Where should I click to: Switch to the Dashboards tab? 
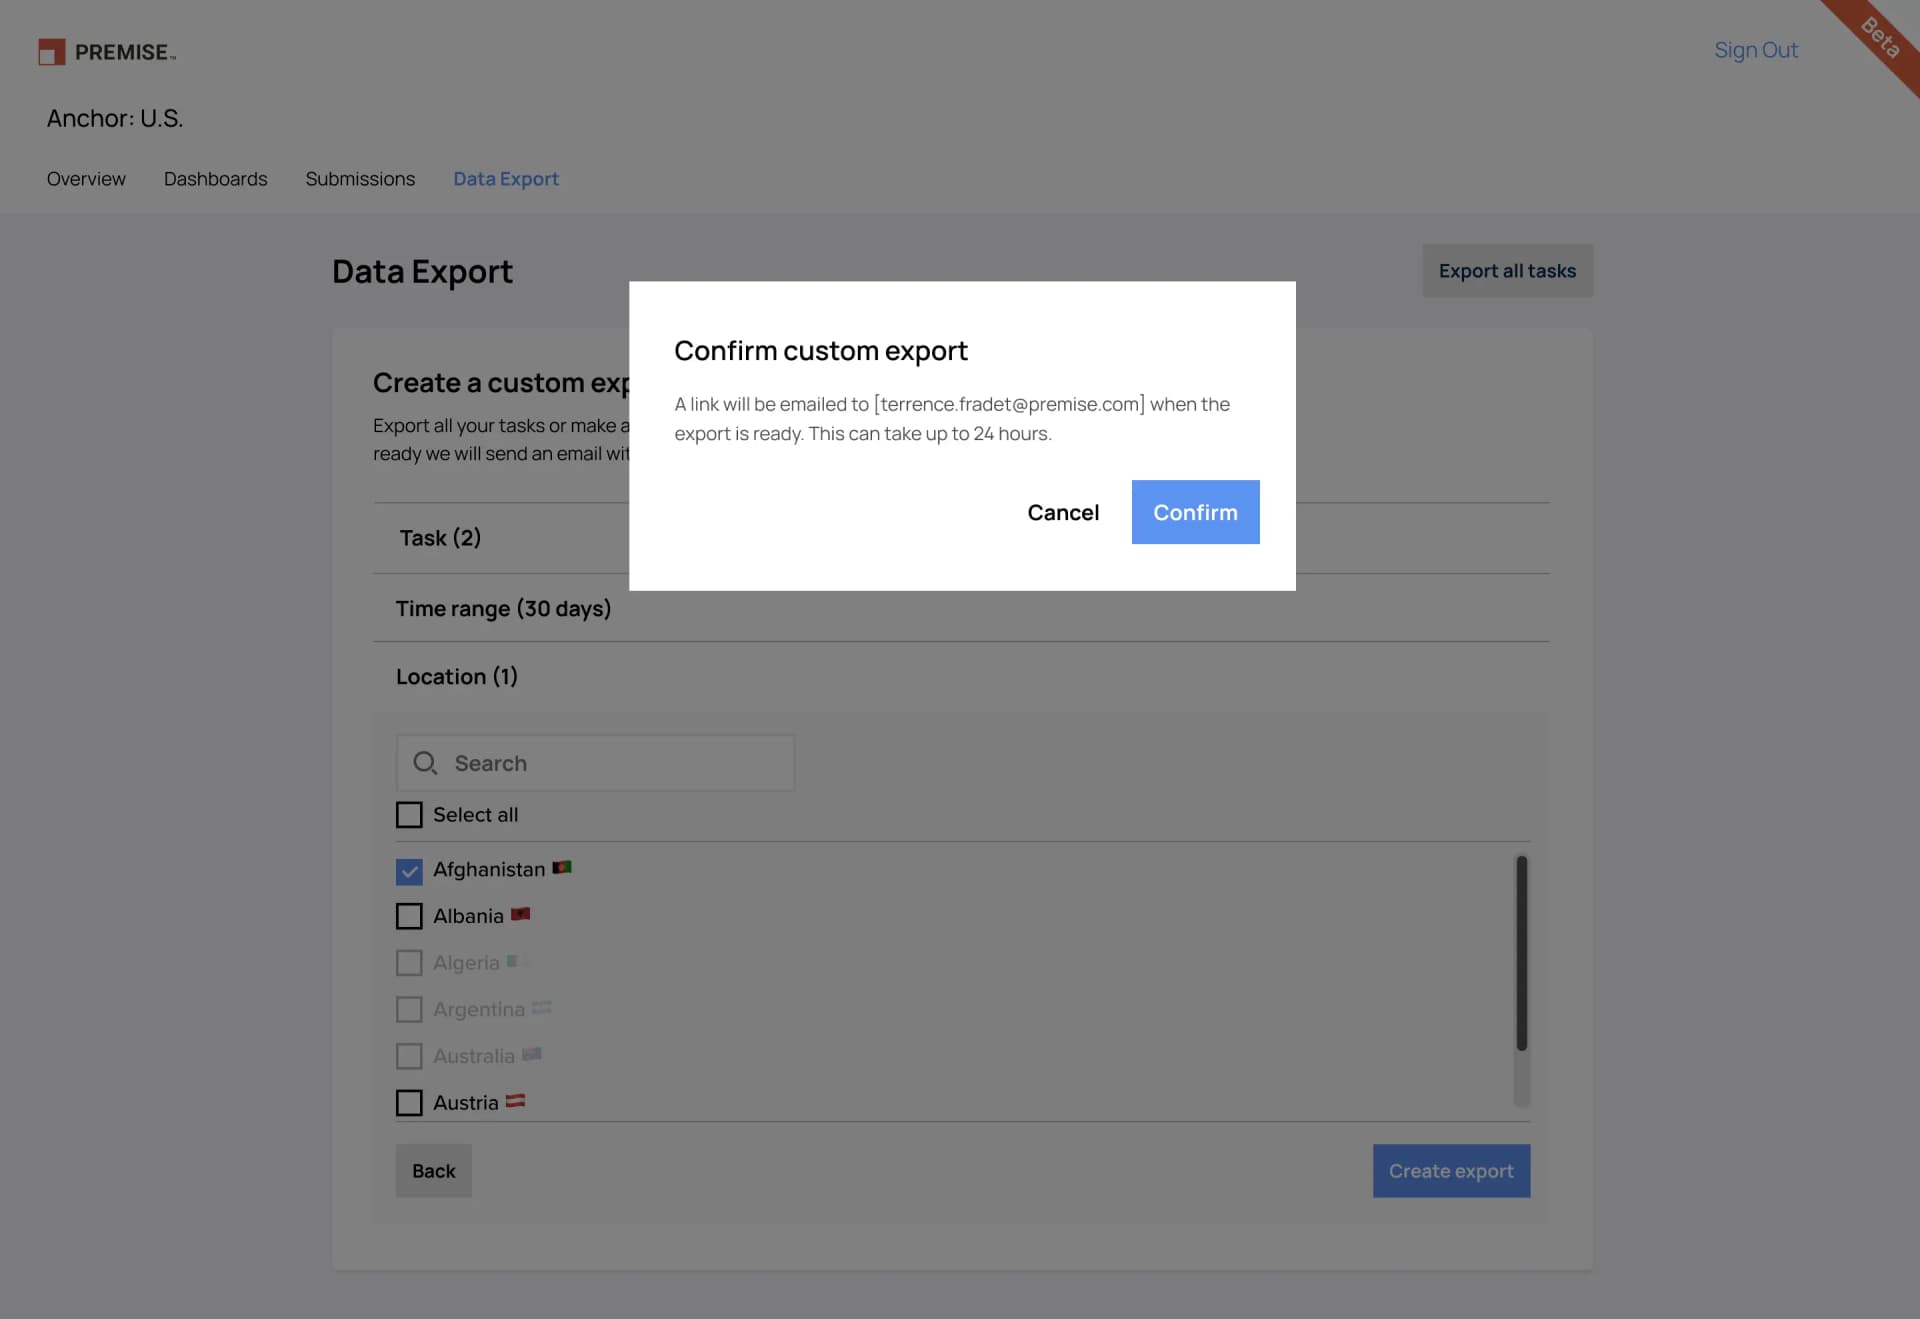[215, 178]
